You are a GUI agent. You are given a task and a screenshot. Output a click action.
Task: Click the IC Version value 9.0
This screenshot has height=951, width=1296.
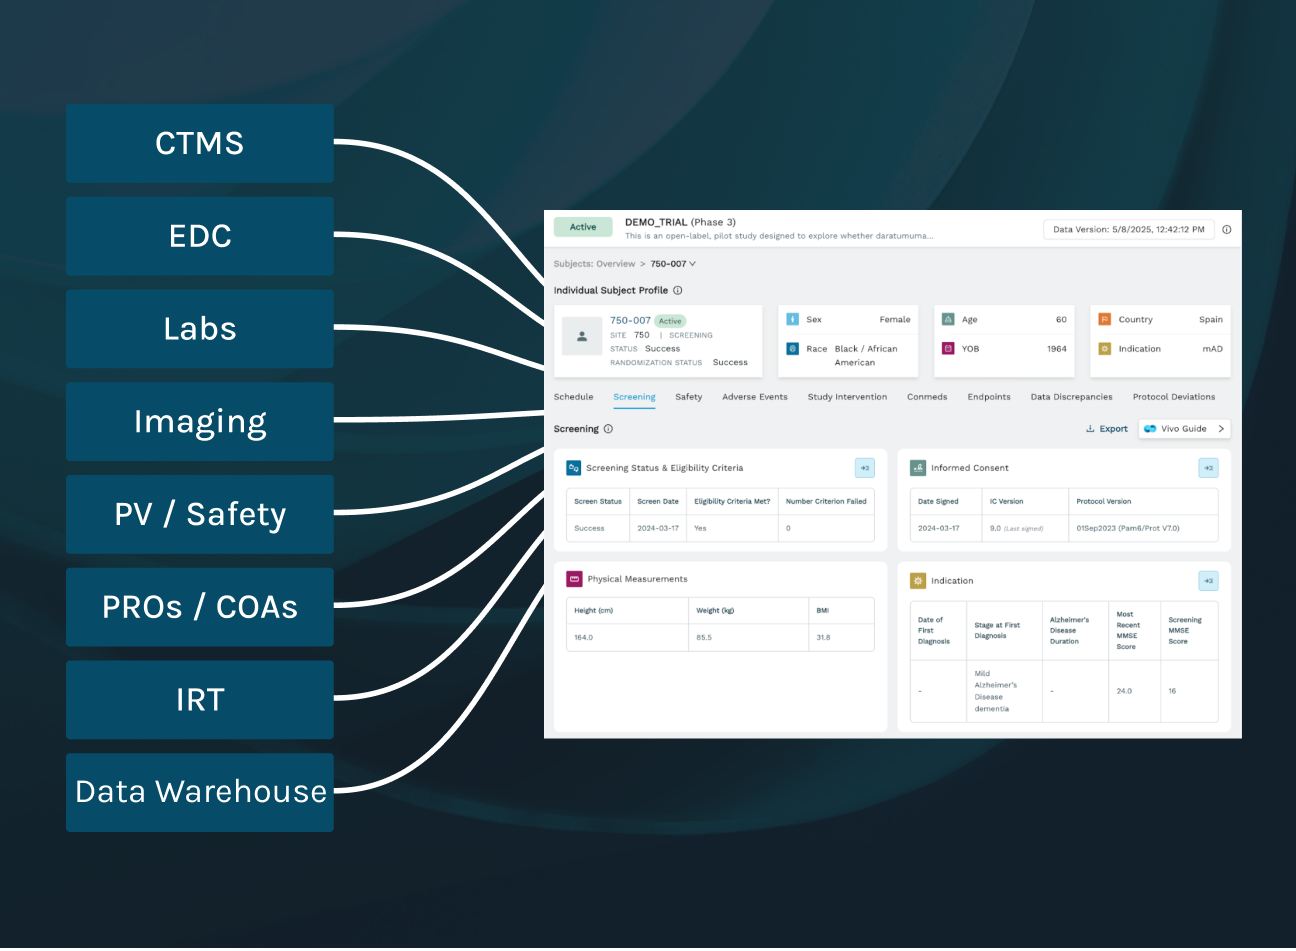pyautogui.click(x=995, y=528)
